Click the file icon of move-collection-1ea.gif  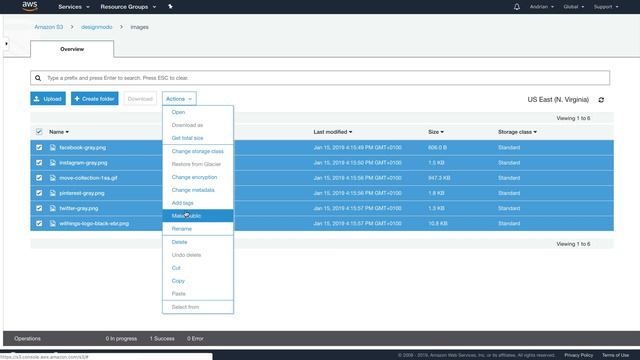point(53,178)
